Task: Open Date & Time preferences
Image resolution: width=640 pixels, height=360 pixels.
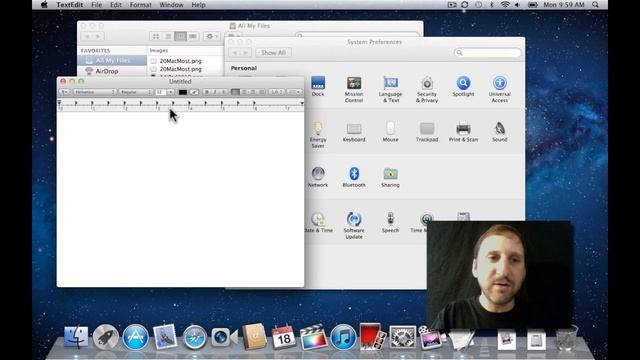Action: tap(318, 223)
